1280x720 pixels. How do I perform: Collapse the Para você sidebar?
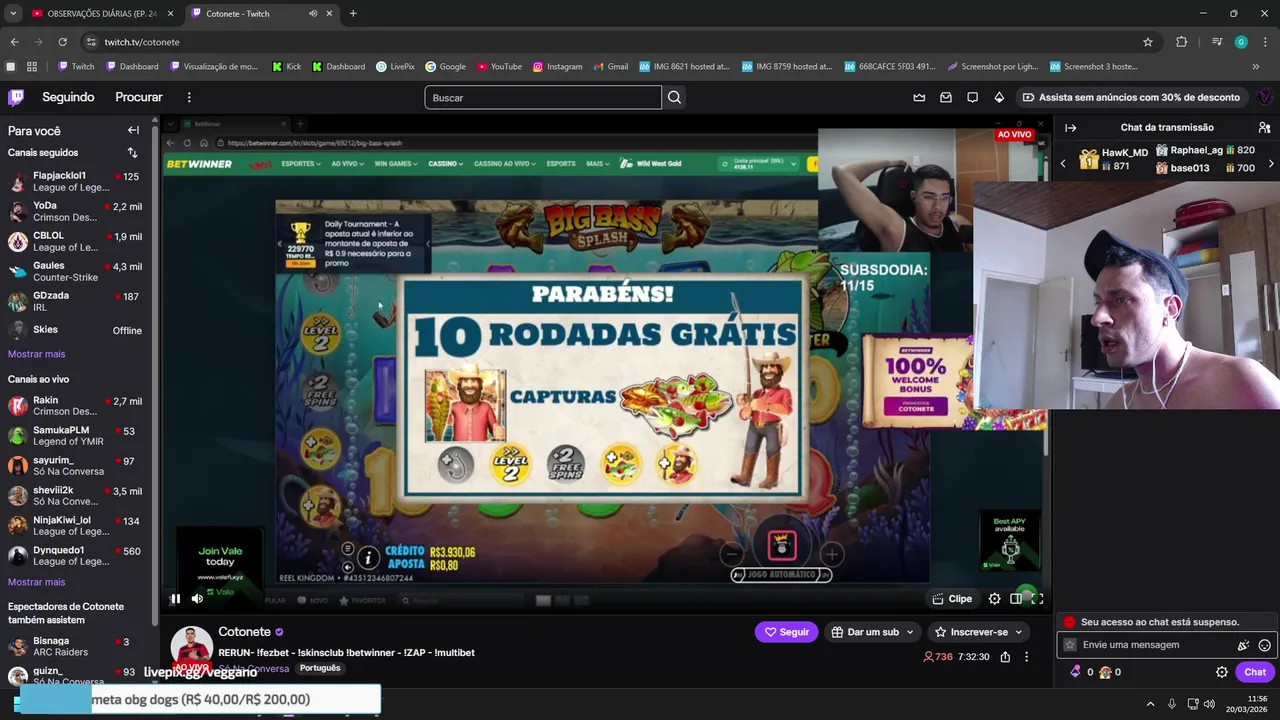[133, 130]
